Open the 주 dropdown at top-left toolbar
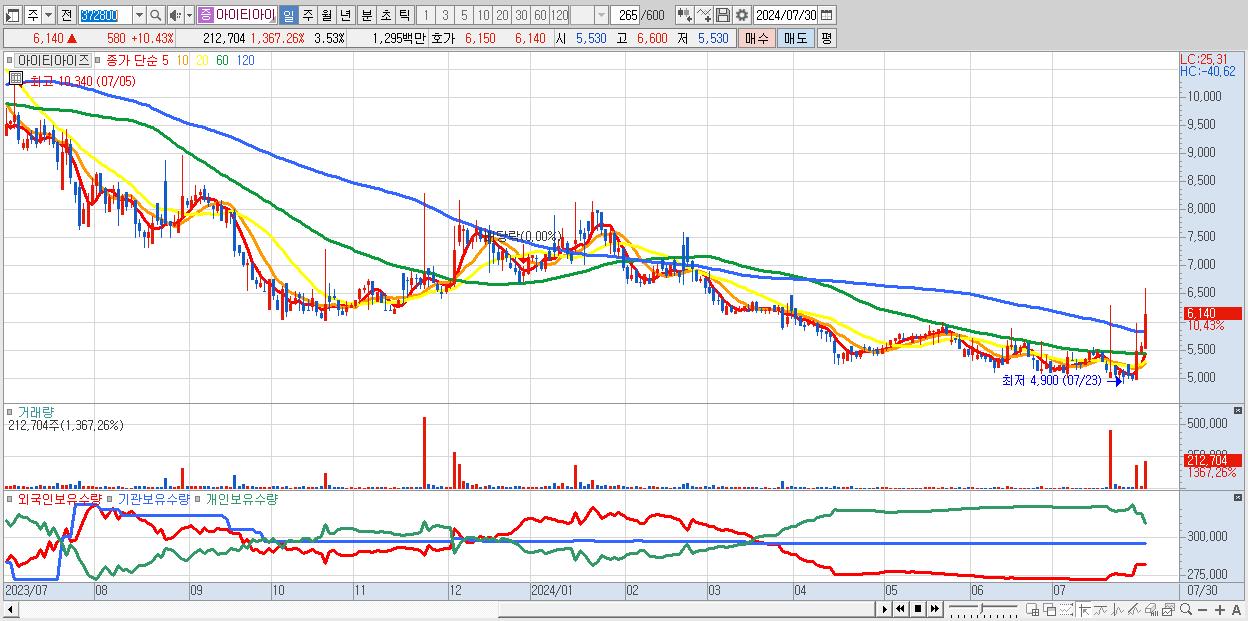 click(x=48, y=15)
